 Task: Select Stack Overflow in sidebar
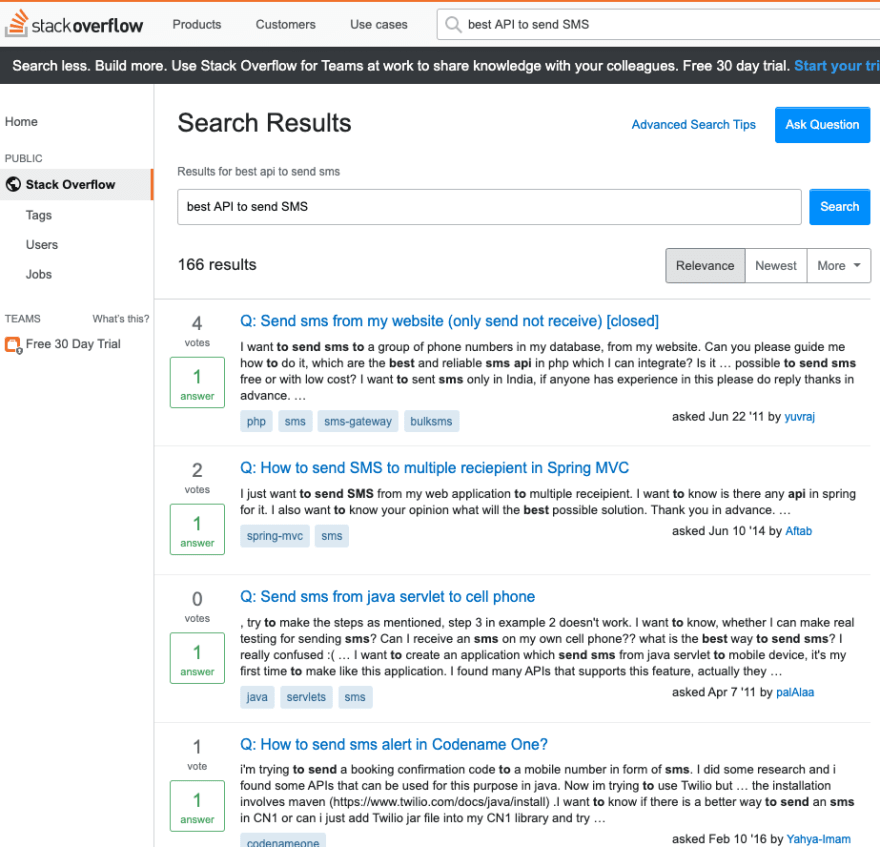(76, 184)
